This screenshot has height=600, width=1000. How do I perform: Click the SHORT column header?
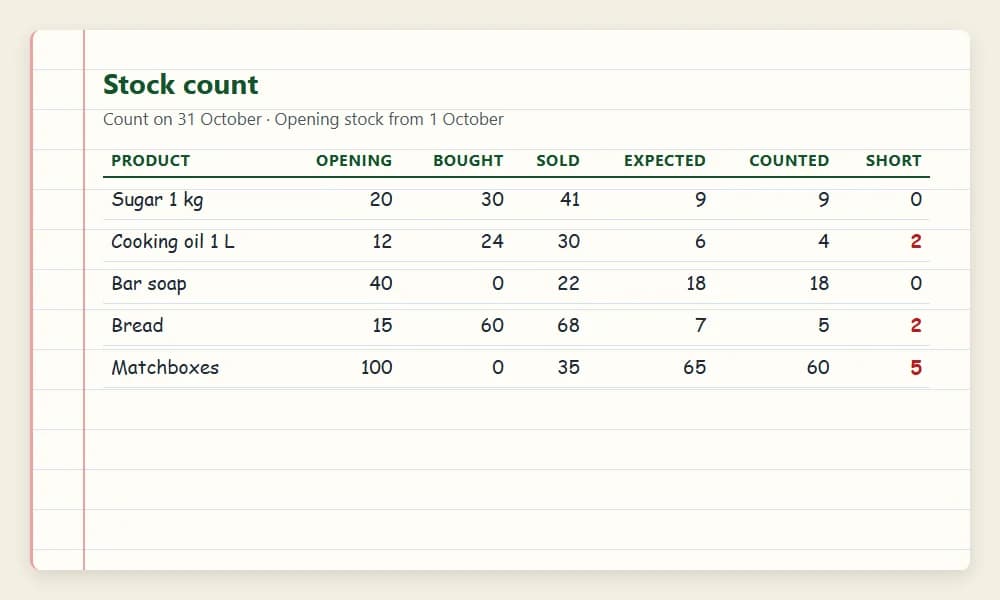[893, 161]
